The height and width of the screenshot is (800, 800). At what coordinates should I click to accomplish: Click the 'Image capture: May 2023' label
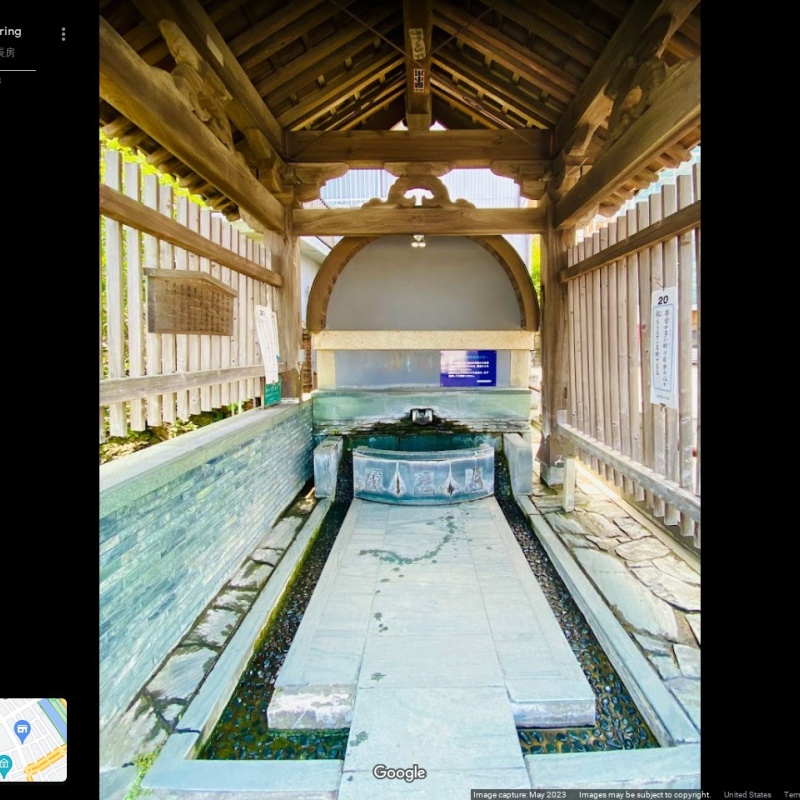click(520, 795)
